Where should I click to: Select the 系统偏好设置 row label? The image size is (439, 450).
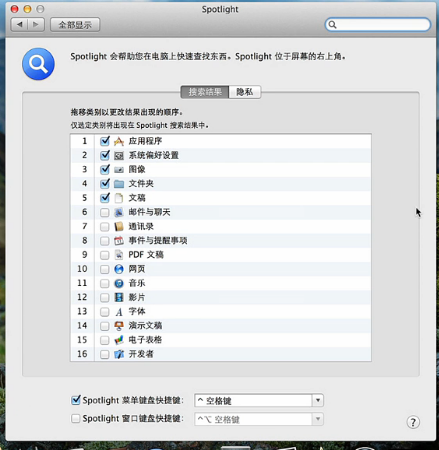coord(154,155)
